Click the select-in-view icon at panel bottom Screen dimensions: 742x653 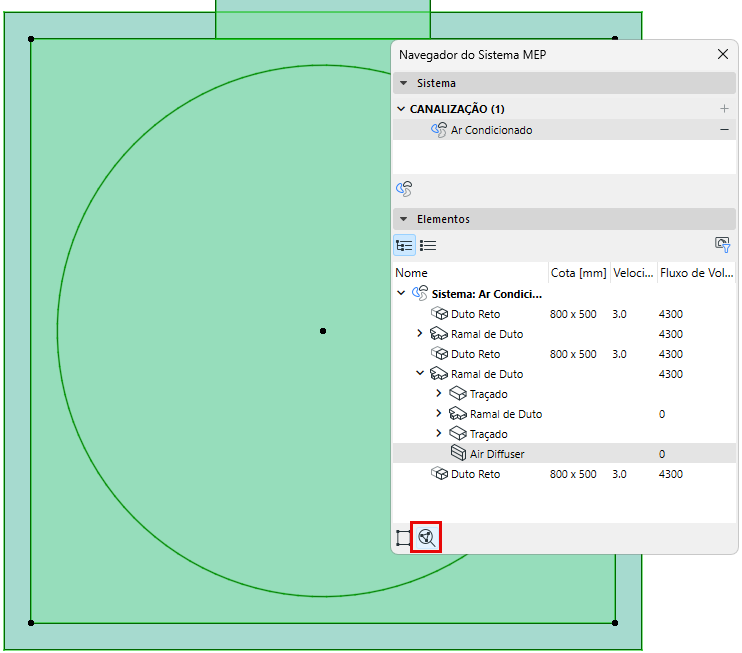click(x=404, y=537)
